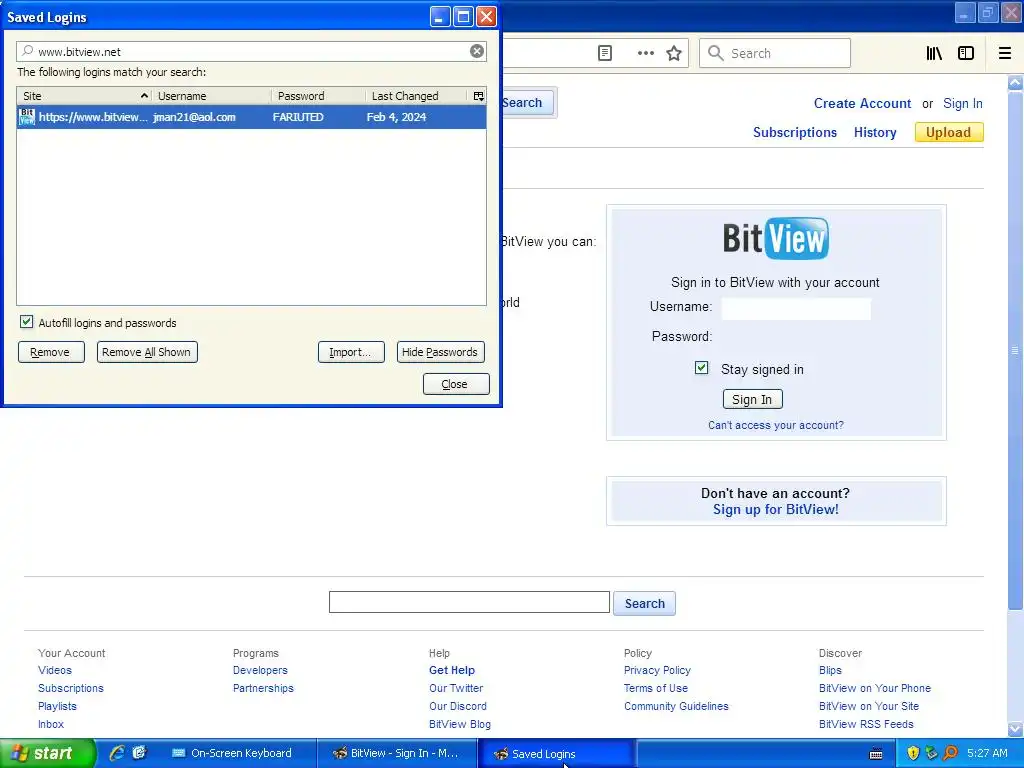Clear the saved logins search field
The height and width of the screenshot is (768, 1024).
pos(477,51)
